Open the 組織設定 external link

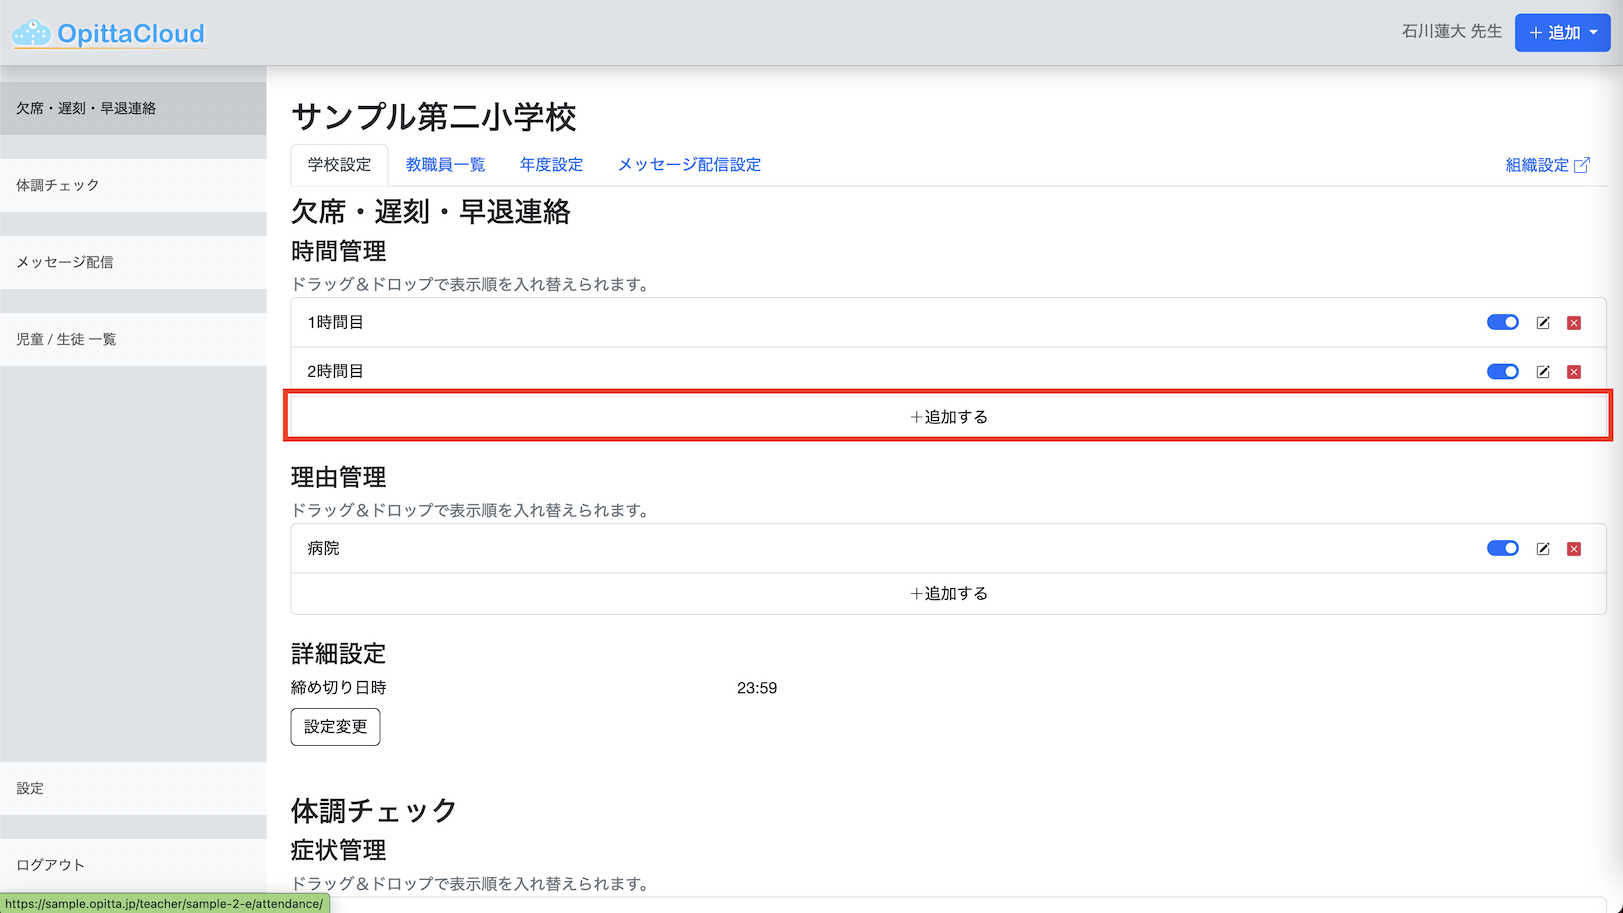[1547, 165]
